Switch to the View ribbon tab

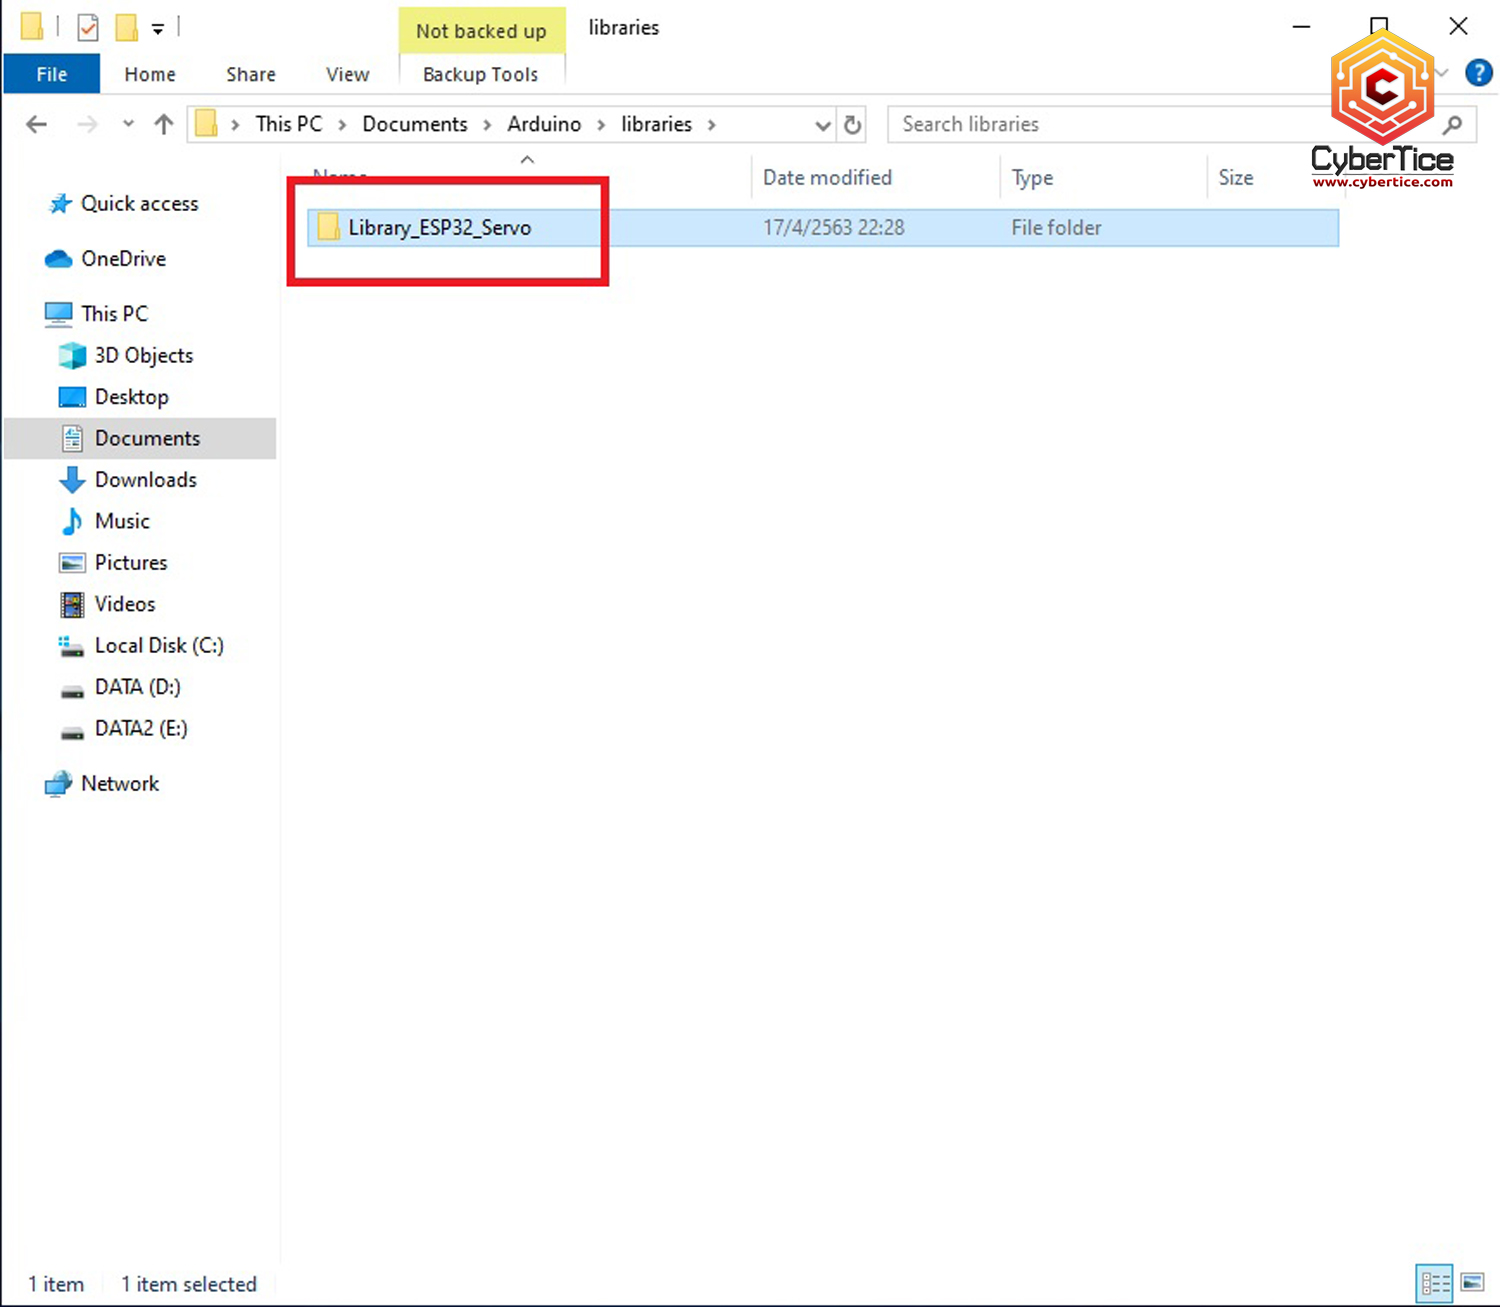347,74
